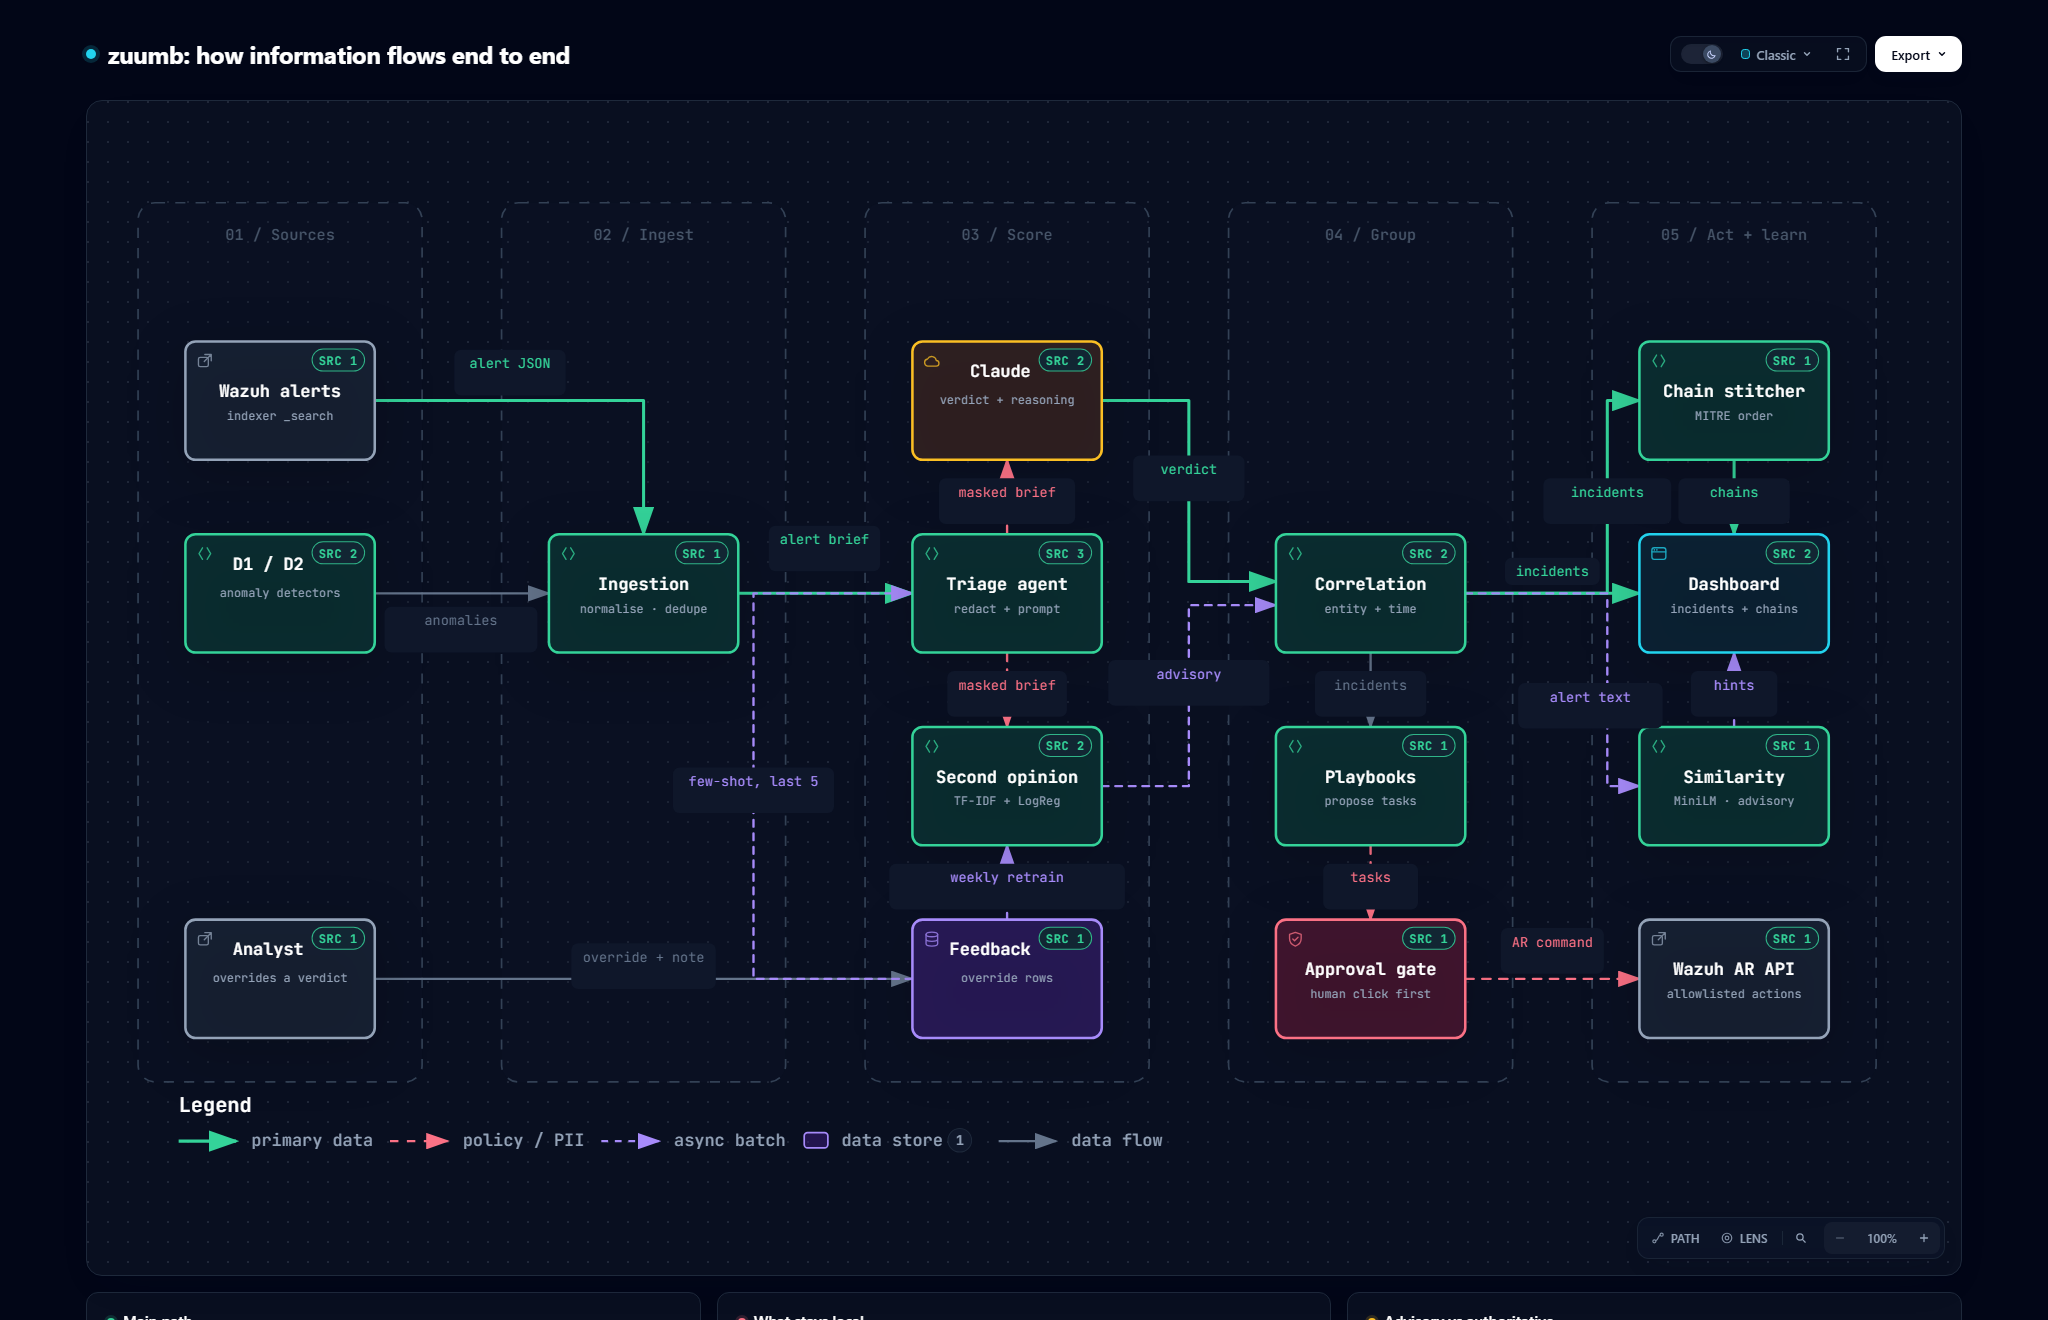The height and width of the screenshot is (1320, 2048).
Task: Click the window icon on Dashboard node
Action: tap(1659, 553)
